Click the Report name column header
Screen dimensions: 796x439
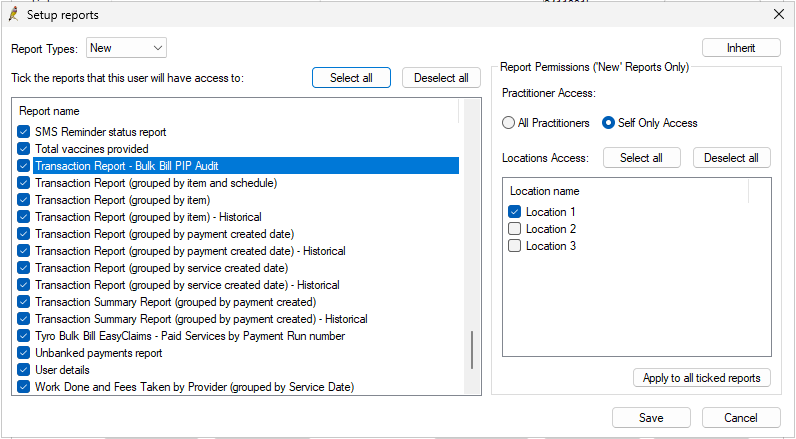(x=50, y=111)
